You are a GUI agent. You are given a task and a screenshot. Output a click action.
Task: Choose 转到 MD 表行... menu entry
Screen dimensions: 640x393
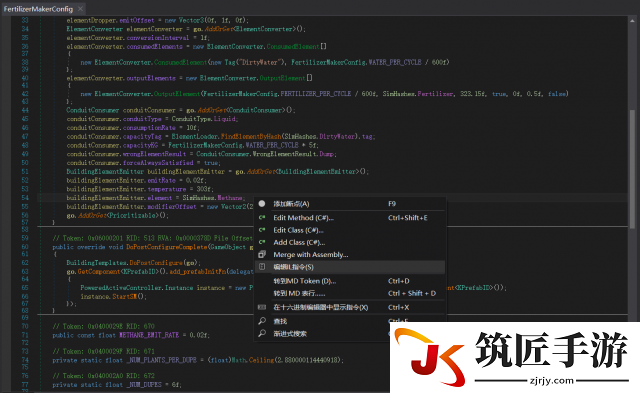pos(350,293)
